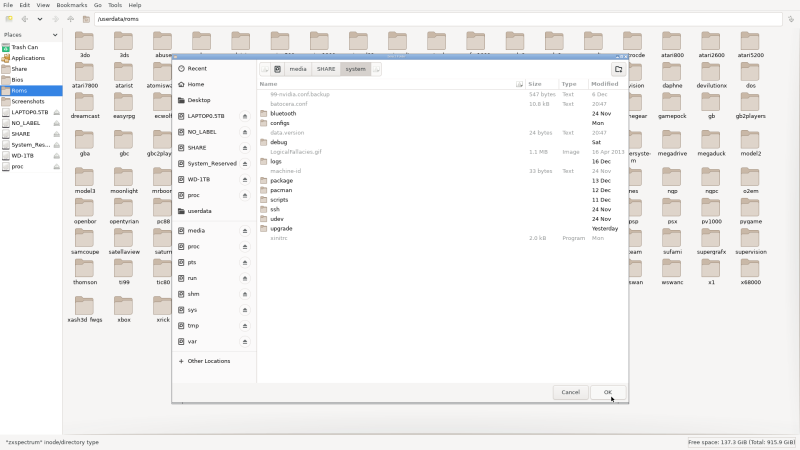Eject NO_LABEL in dialog sidebar
The width and height of the screenshot is (800, 450).
pyautogui.click(x=245, y=132)
